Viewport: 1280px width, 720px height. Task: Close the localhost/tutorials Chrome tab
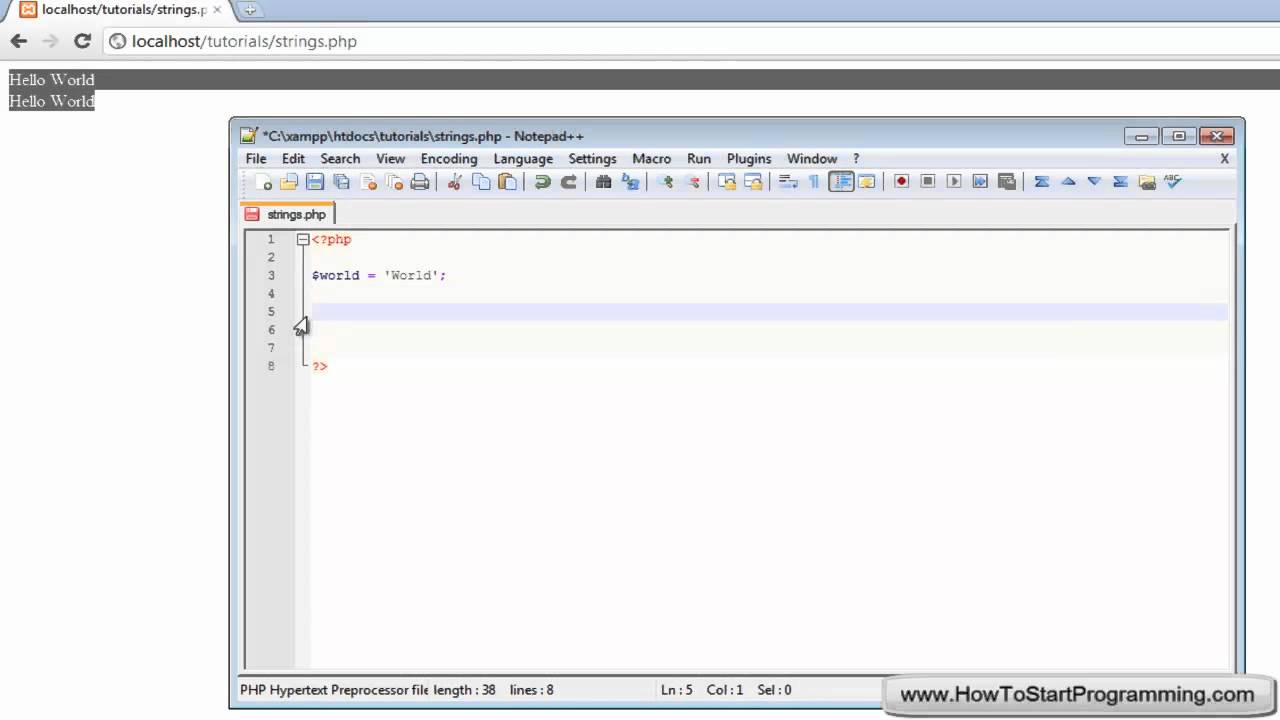tap(217, 9)
